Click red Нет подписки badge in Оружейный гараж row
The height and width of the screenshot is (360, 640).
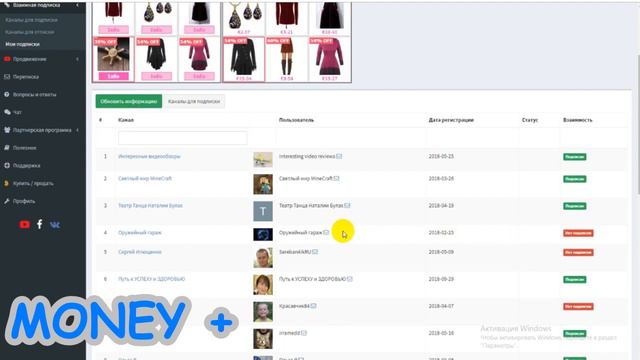(578, 233)
